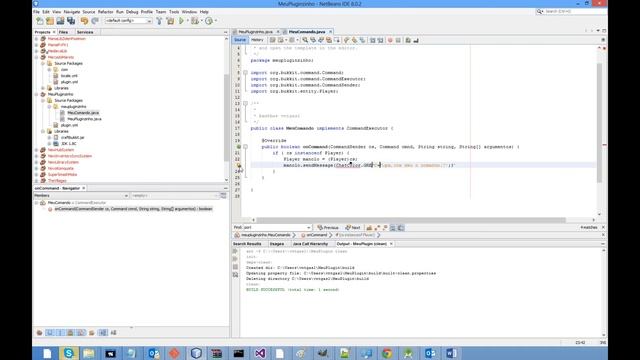The width and height of the screenshot is (640, 360).
Task: Select the onCommand method in Navigator
Action: [133, 209]
